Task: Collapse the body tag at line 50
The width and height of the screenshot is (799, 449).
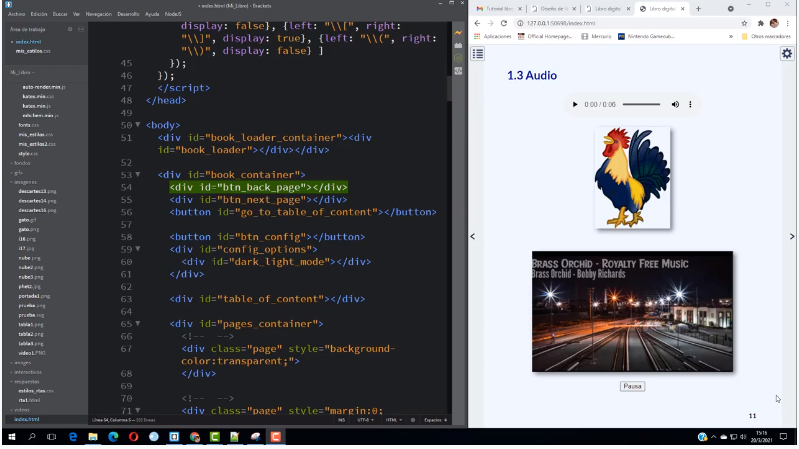Action: [x=138, y=125]
